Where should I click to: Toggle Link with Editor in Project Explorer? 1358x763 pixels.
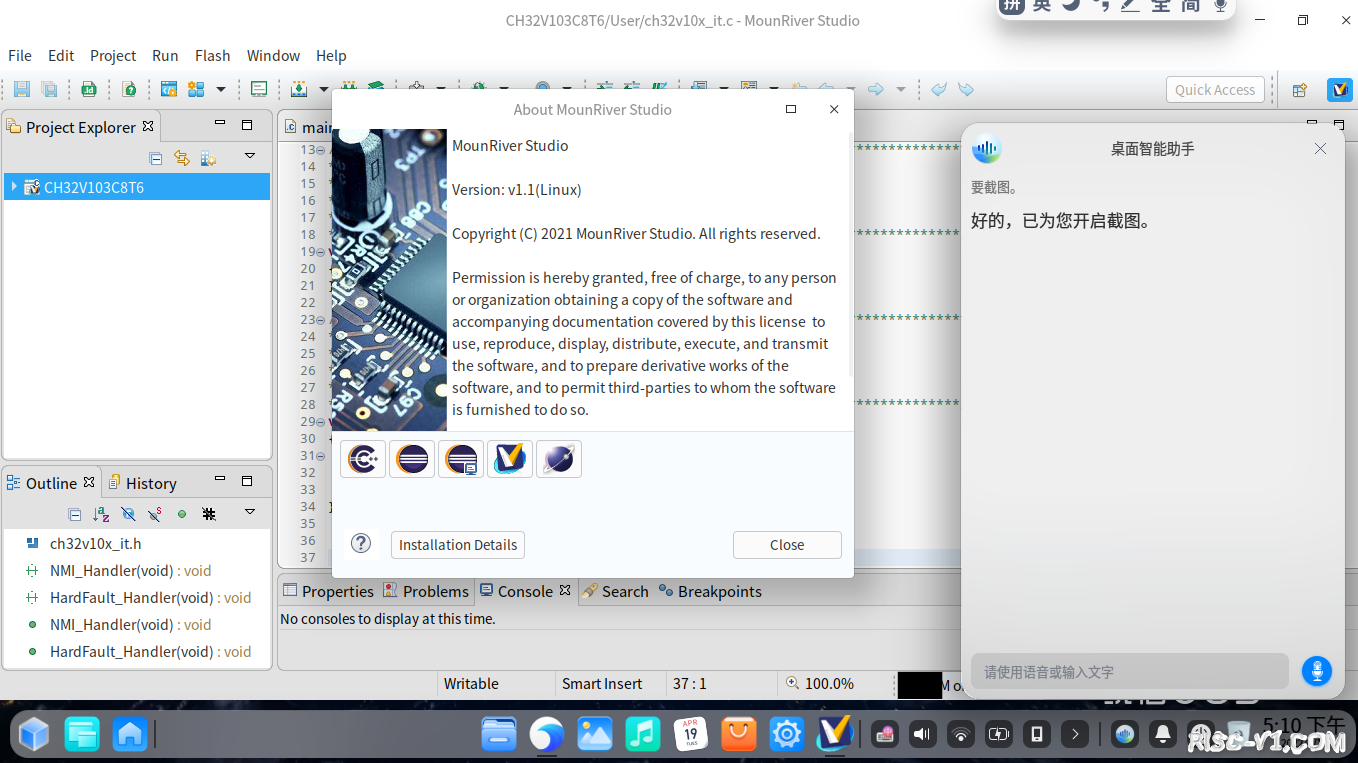pos(181,158)
